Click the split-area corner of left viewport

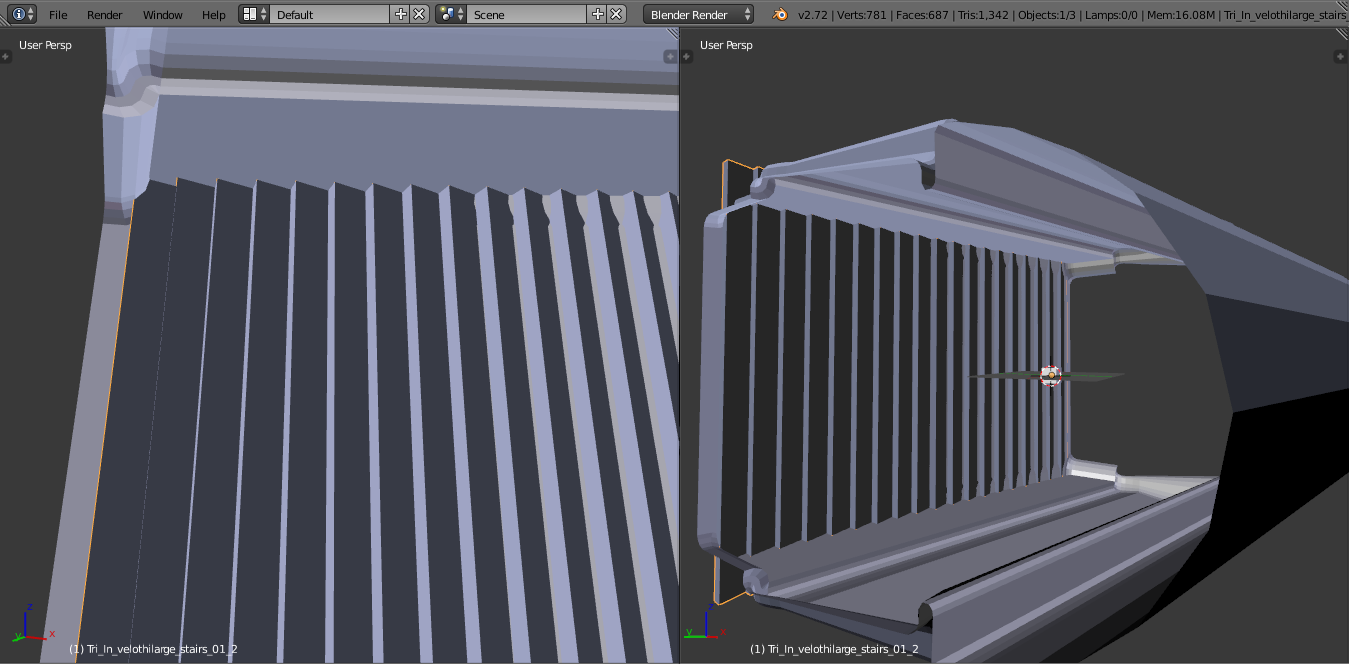pos(672,34)
